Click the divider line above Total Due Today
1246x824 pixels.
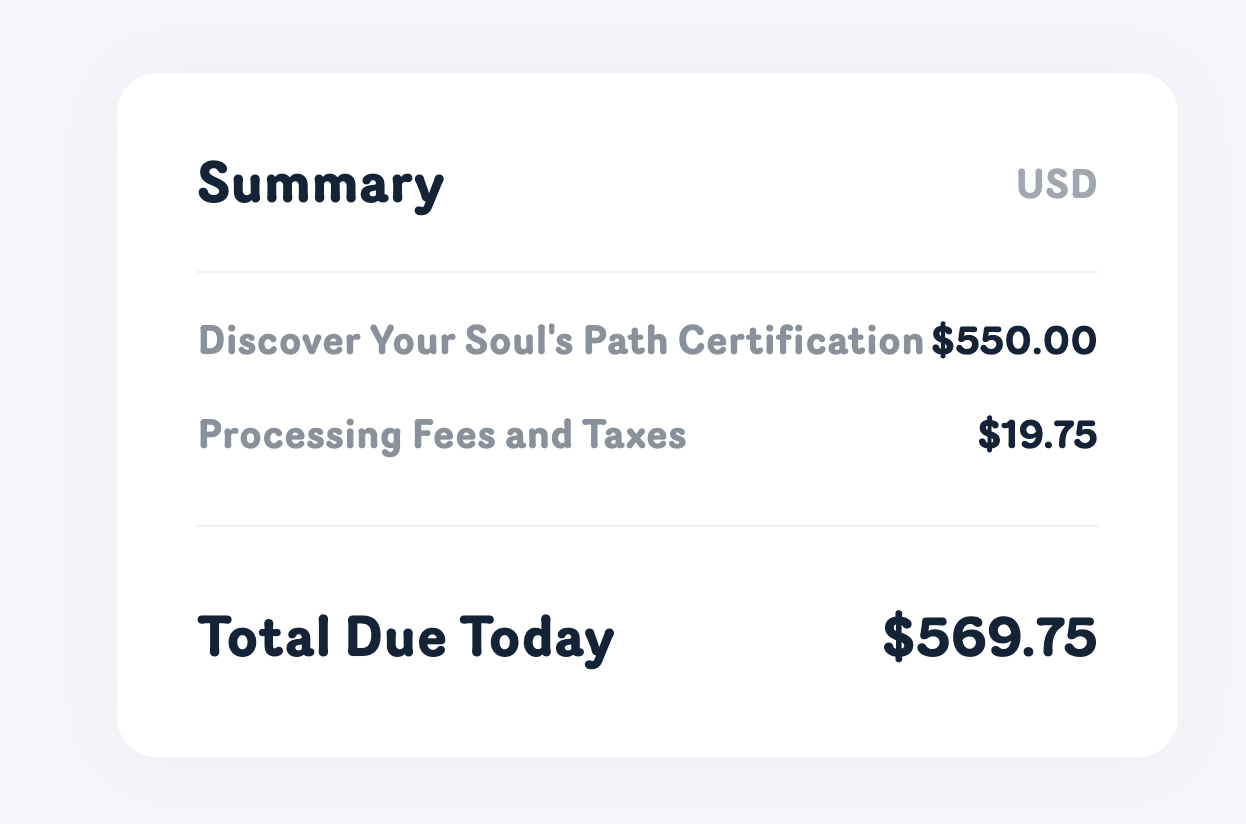coord(647,526)
